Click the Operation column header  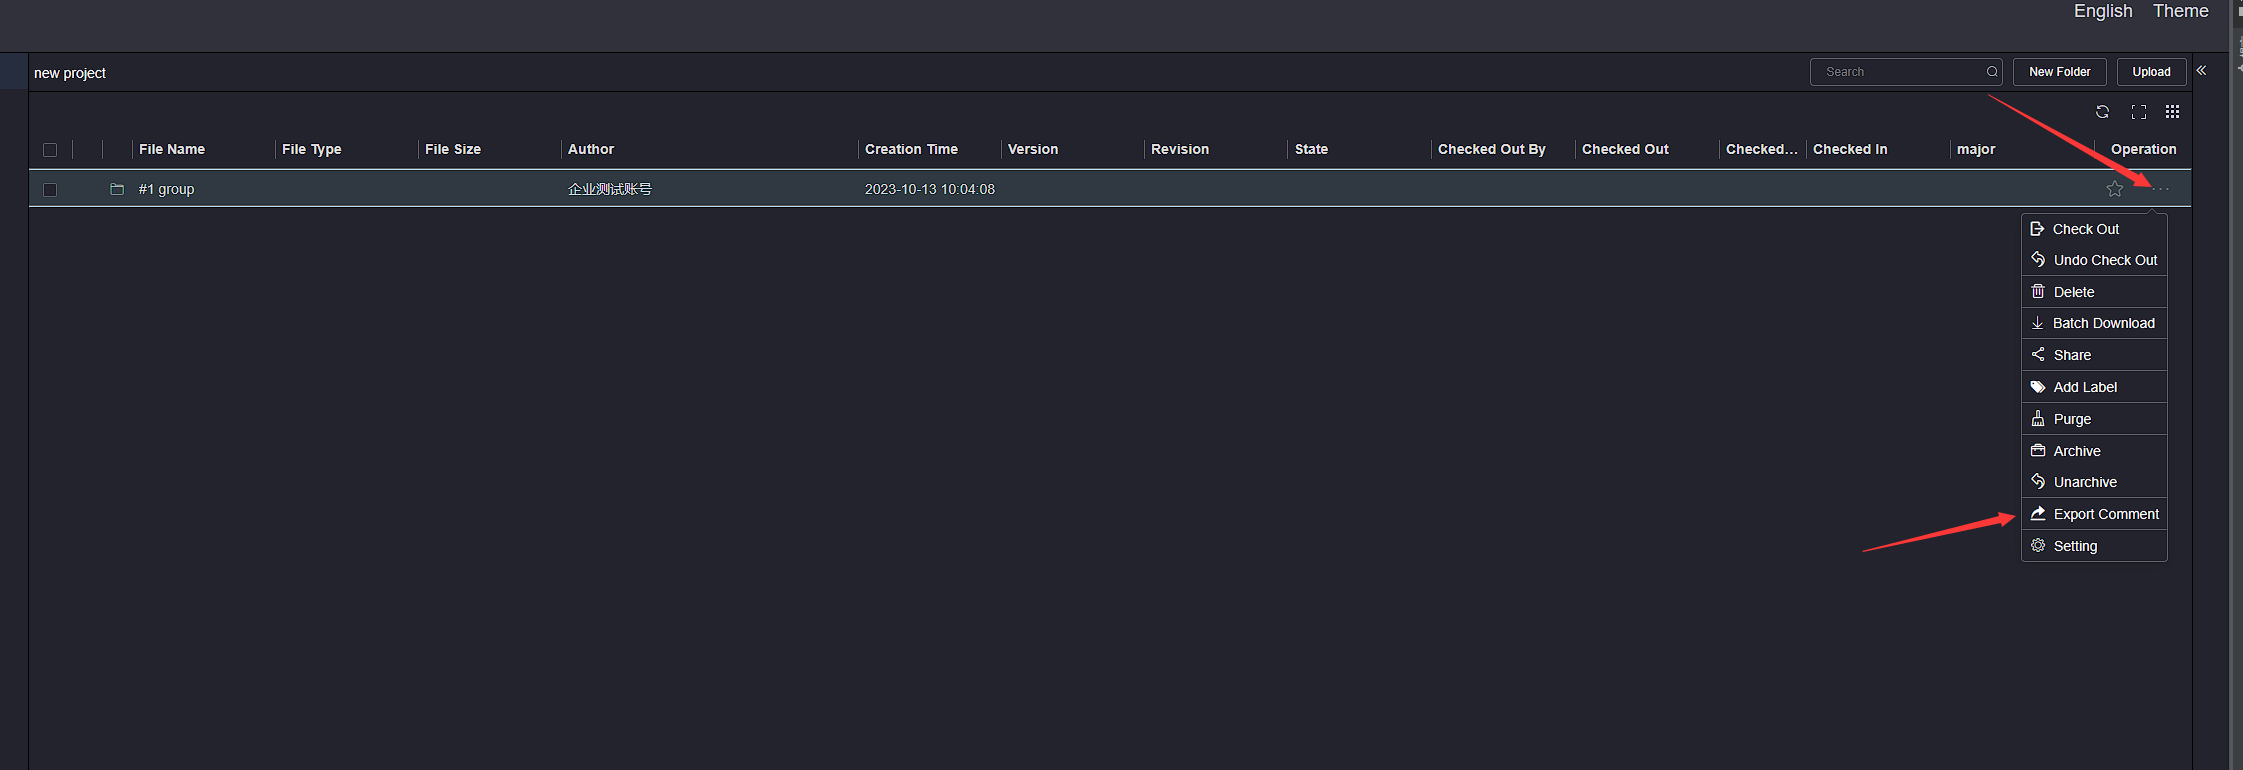click(x=2143, y=149)
